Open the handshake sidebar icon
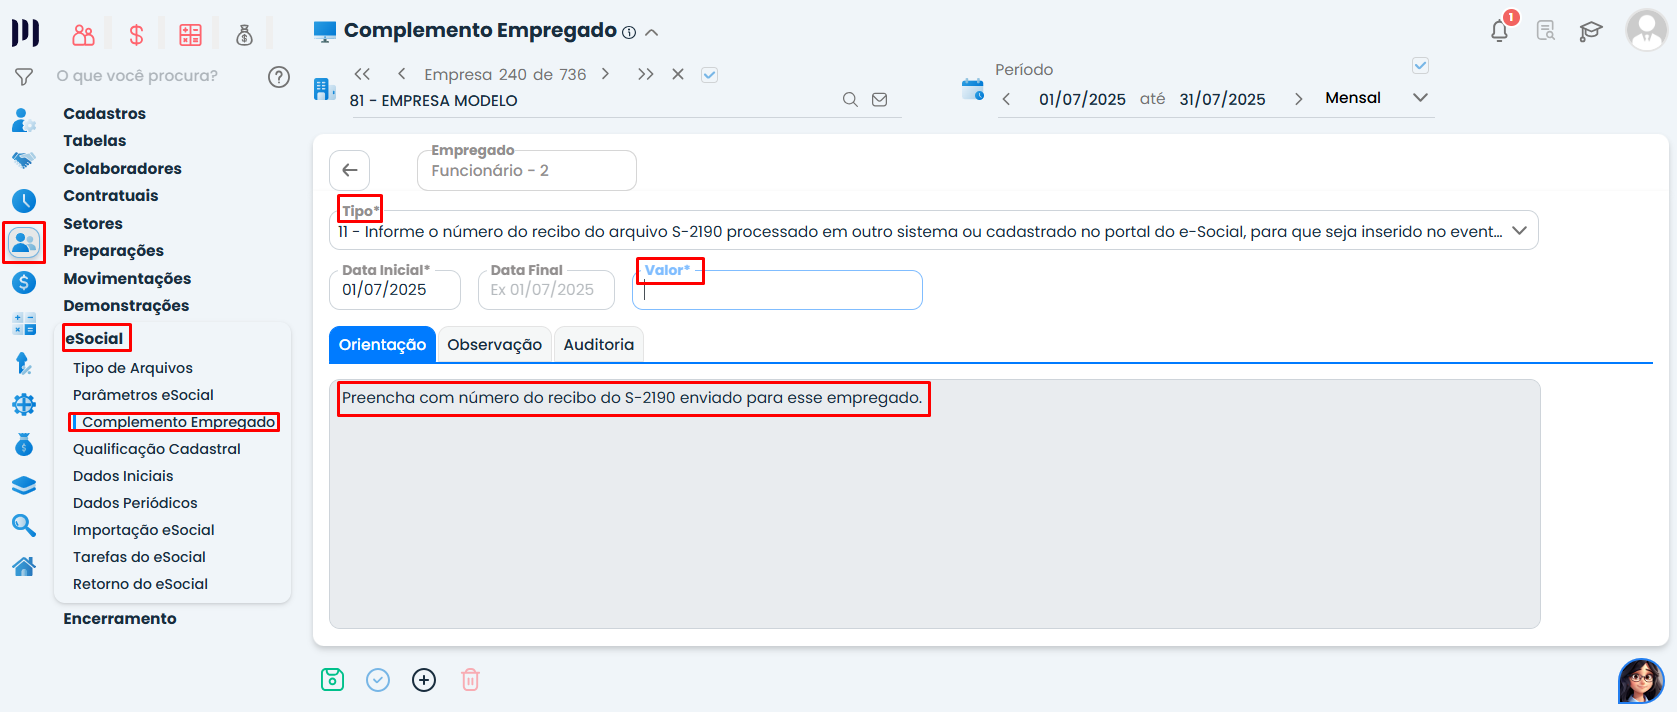Image resolution: width=1677 pixels, height=712 pixels. pyautogui.click(x=24, y=160)
